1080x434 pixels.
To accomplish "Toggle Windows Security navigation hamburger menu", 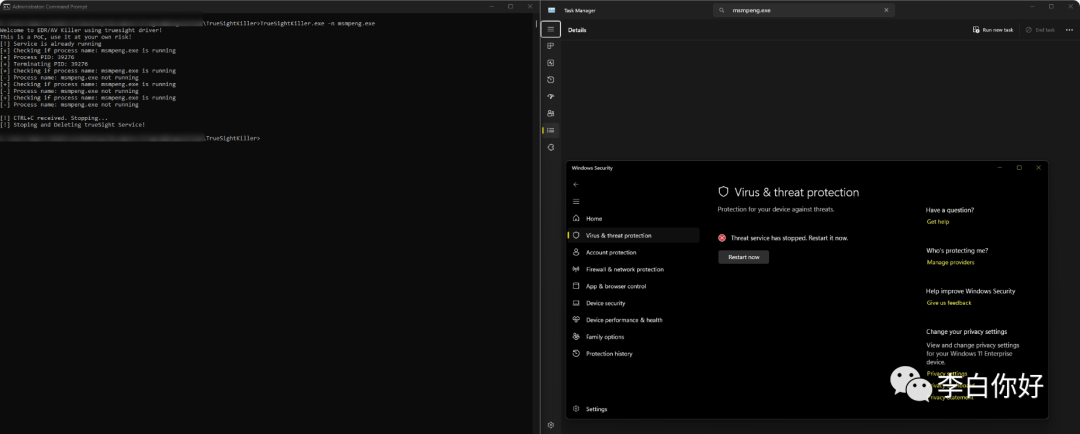I will coord(576,201).
